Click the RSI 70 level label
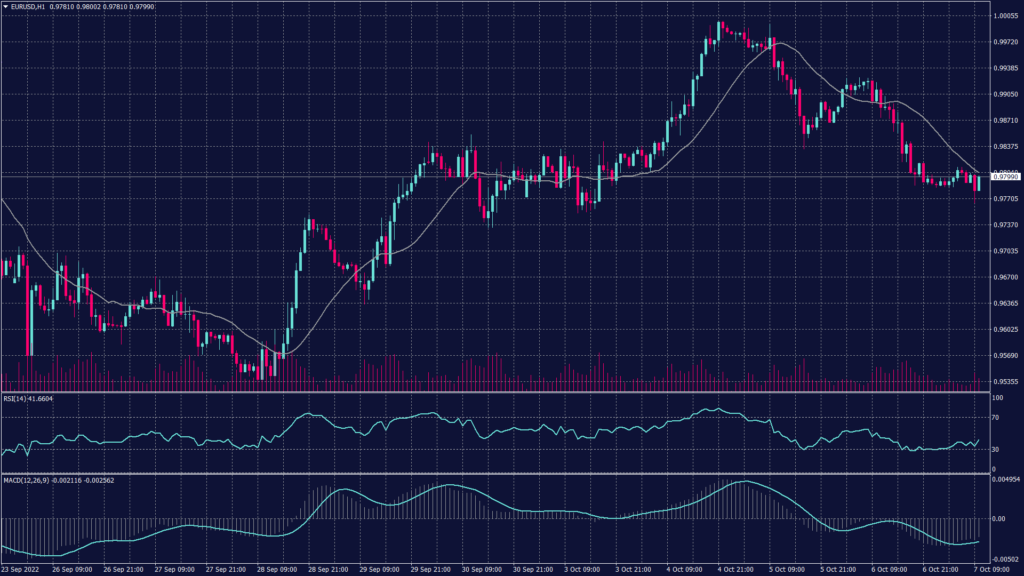The image size is (1024, 576). point(995,416)
